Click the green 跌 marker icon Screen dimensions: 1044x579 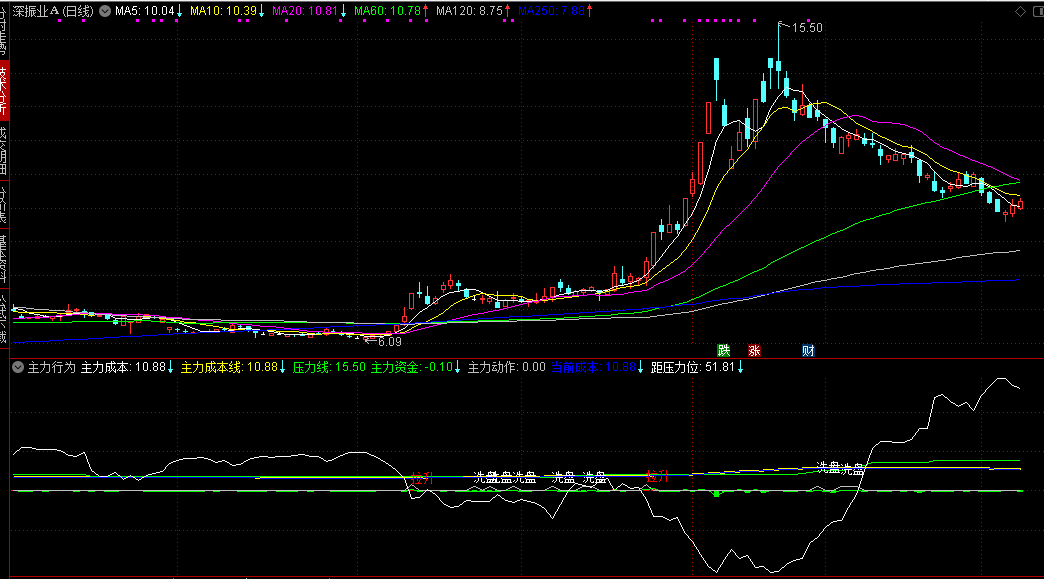[724, 351]
